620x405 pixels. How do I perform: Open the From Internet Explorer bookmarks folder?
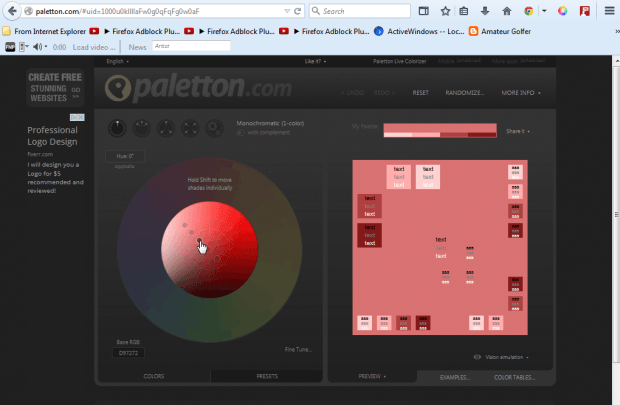44,31
